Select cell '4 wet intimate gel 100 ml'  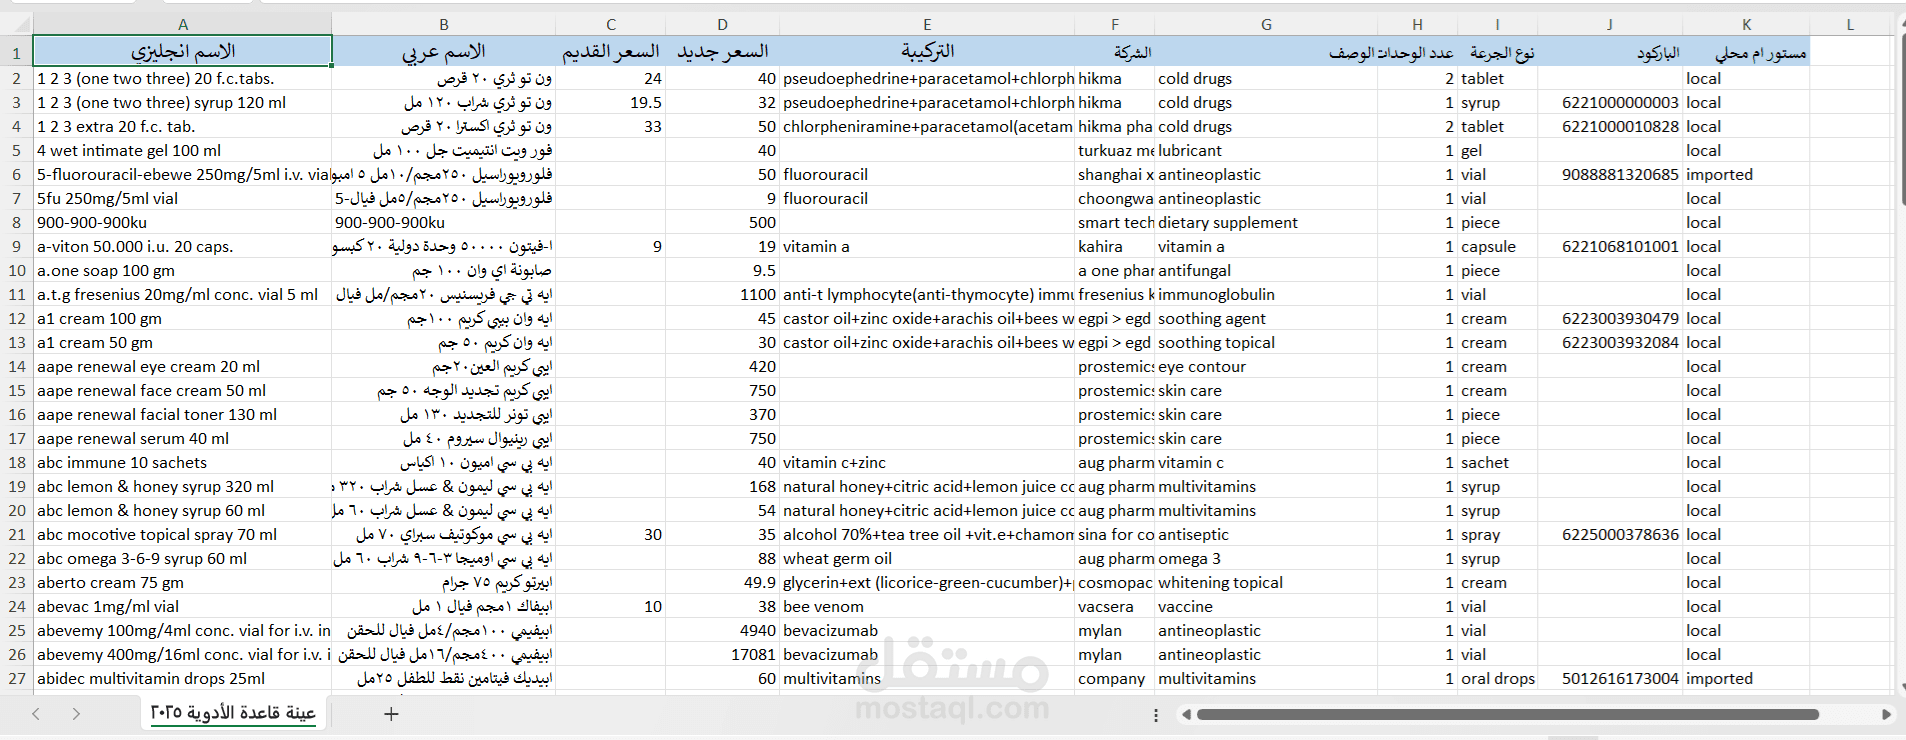click(183, 150)
